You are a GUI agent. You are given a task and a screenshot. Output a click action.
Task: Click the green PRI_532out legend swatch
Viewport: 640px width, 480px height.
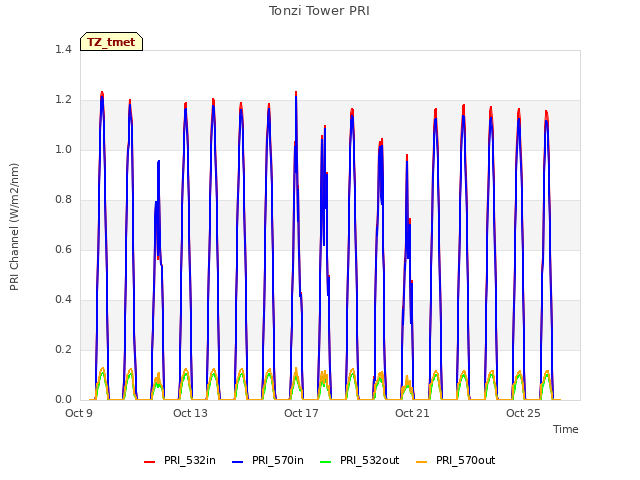[x=325, y=462]
